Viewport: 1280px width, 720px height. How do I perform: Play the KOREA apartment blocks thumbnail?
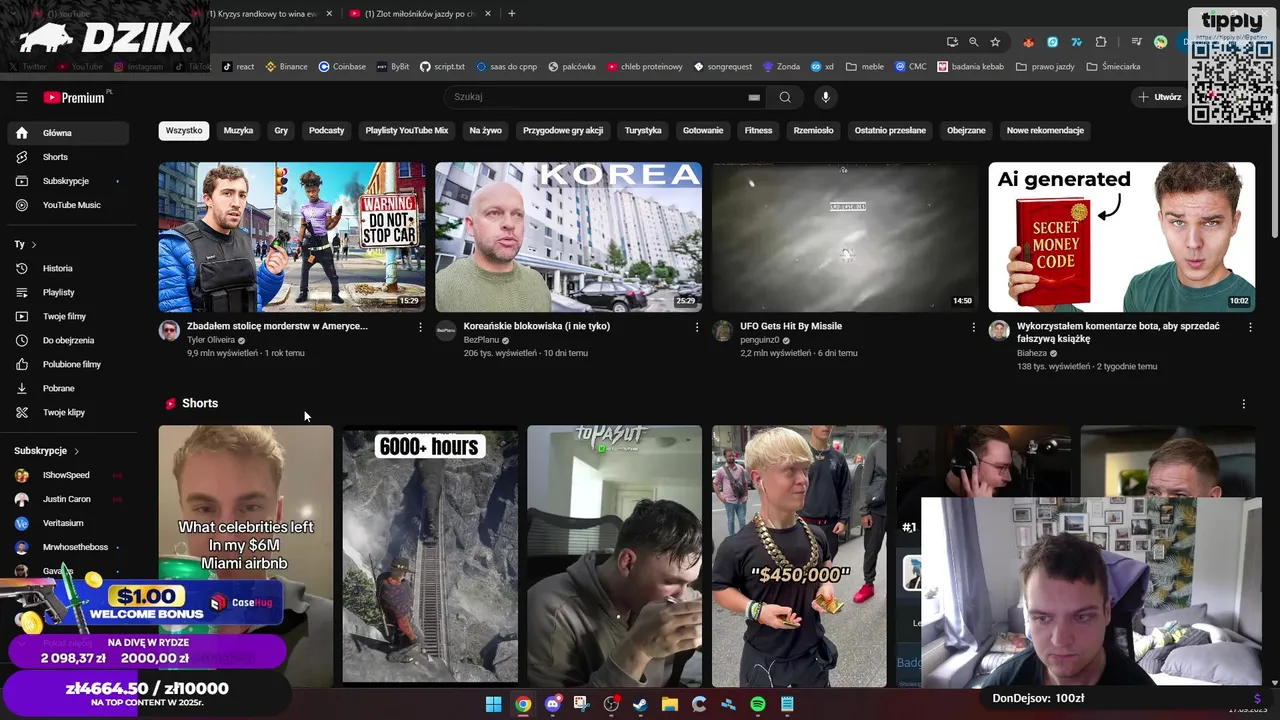[568, 237]
